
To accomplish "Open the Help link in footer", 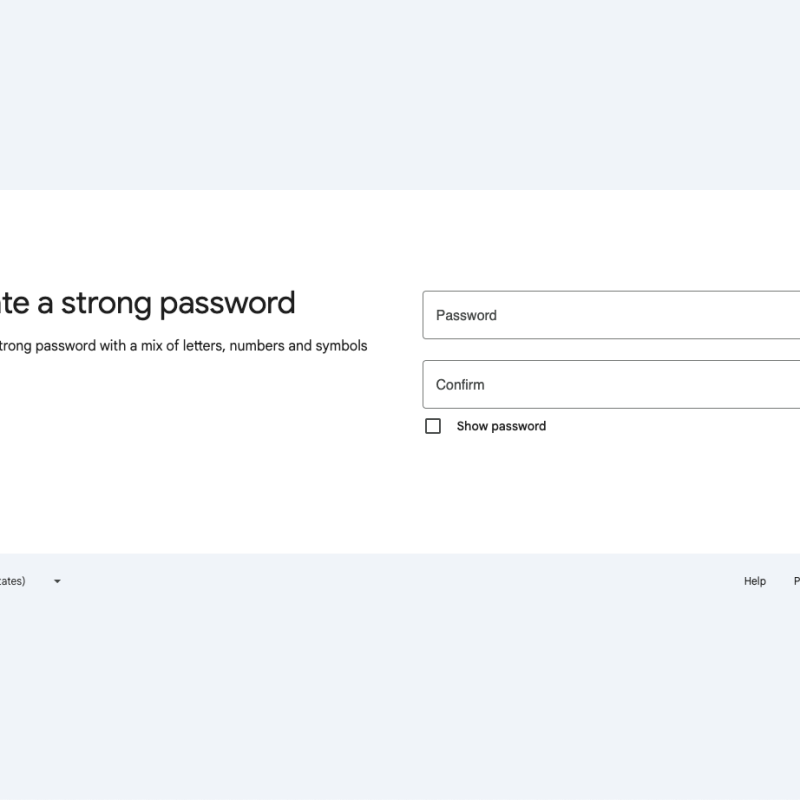I will click(x=755, y=581).
